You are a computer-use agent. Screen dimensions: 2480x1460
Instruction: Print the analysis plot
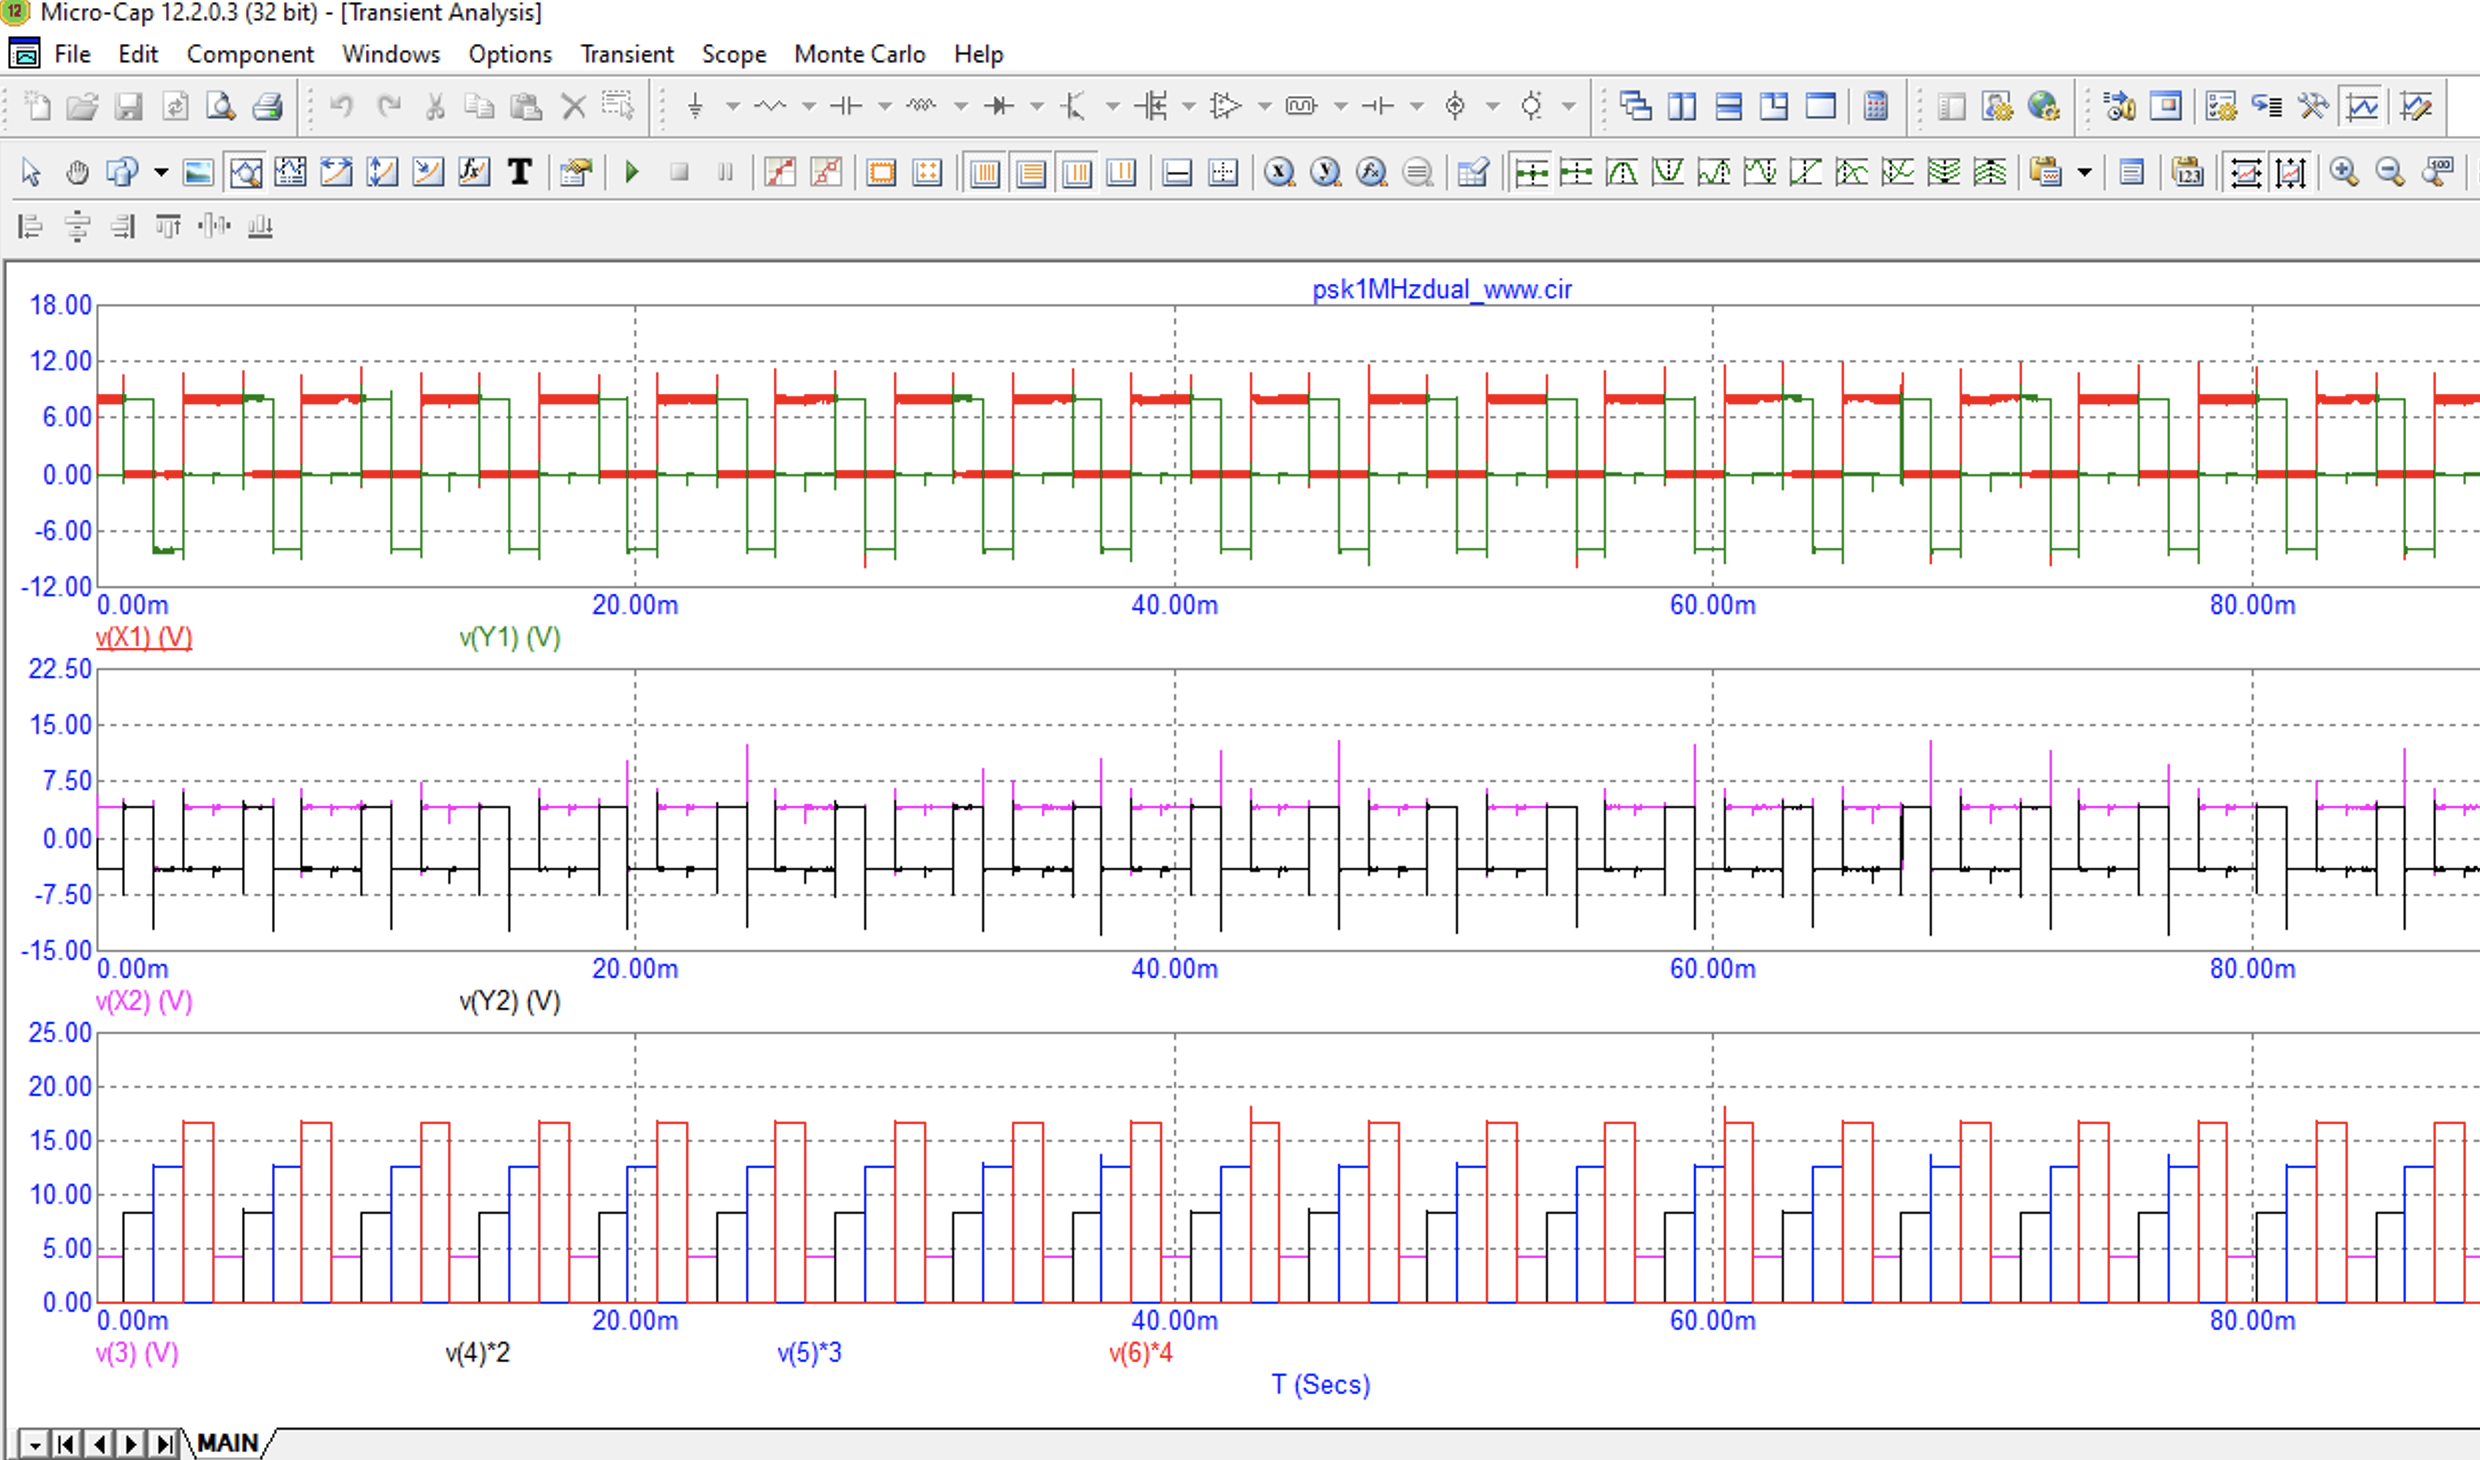point(267,106)
